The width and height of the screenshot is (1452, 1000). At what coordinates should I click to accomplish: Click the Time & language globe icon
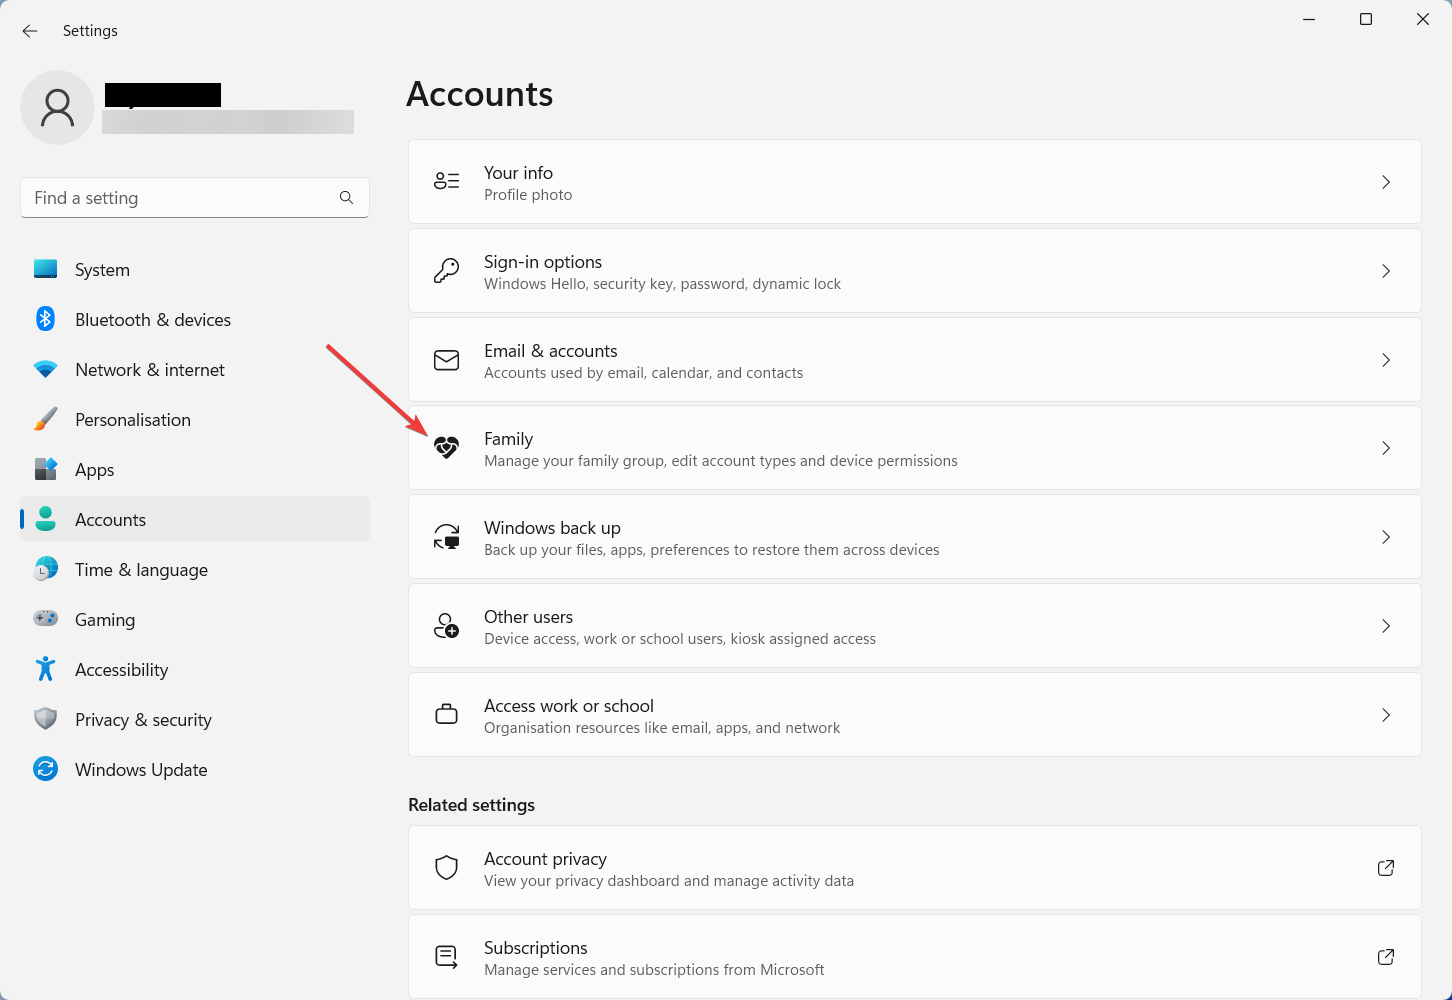(45, 569)
